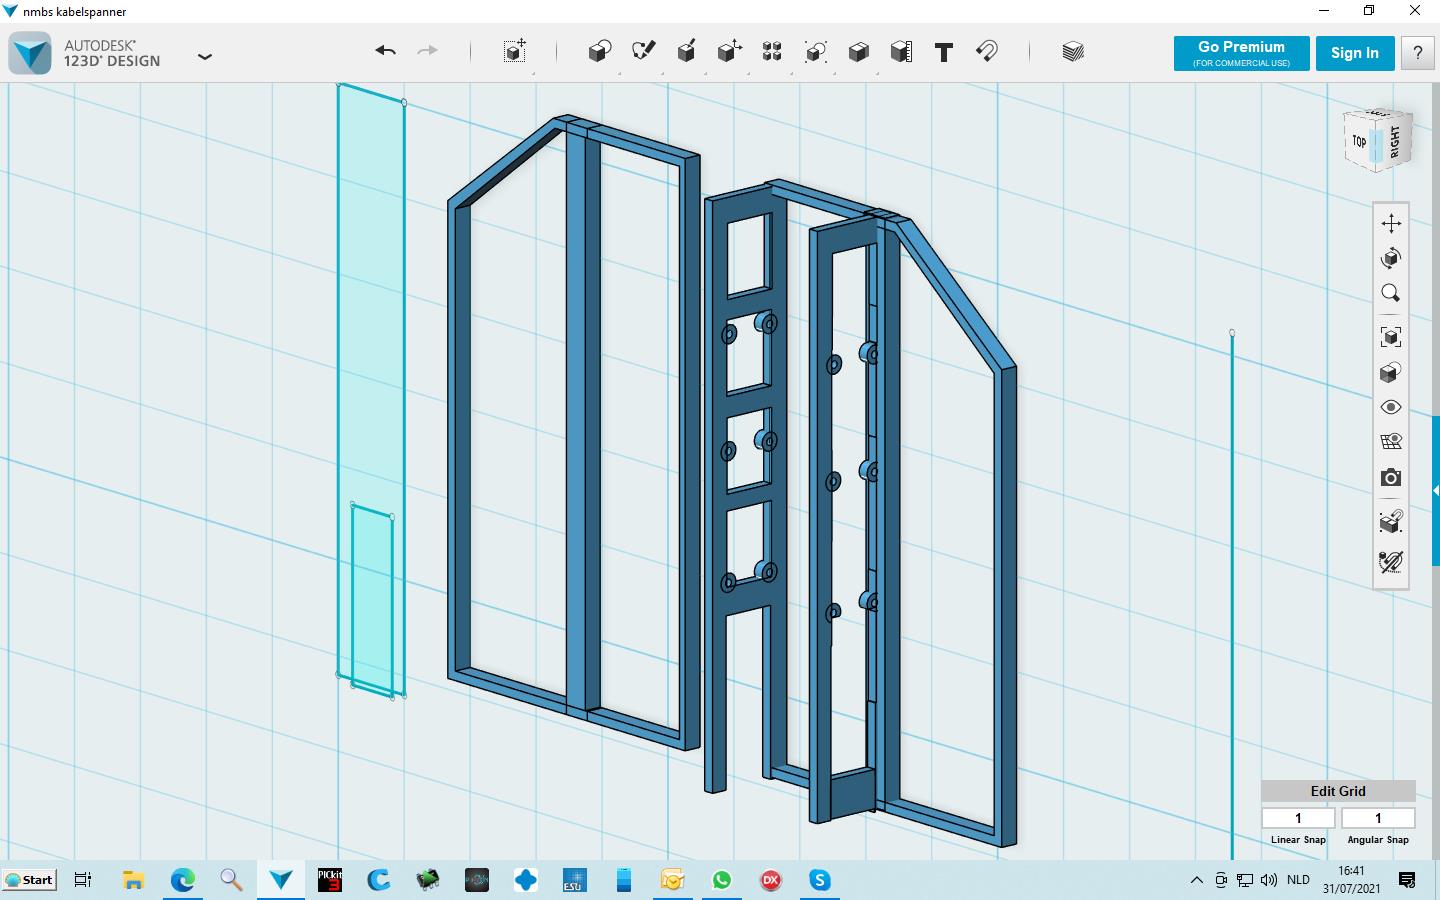Open File Explorer from the taskbar
Viewport: 1440px width, 900px height.
[133, 880]
